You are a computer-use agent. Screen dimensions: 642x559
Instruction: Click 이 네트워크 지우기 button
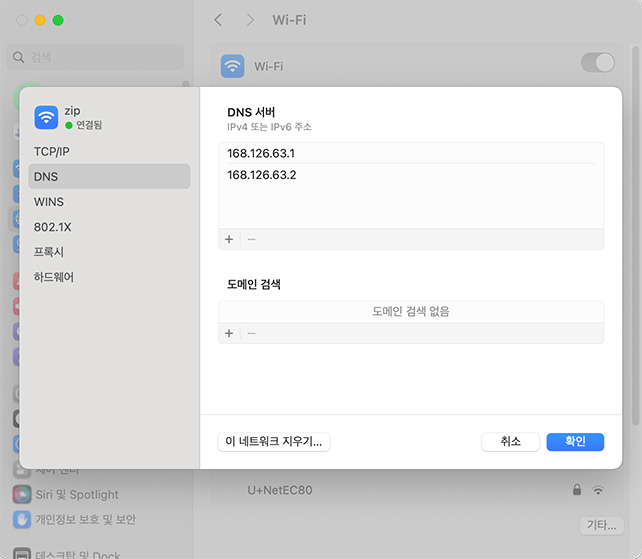click(274, 441)
